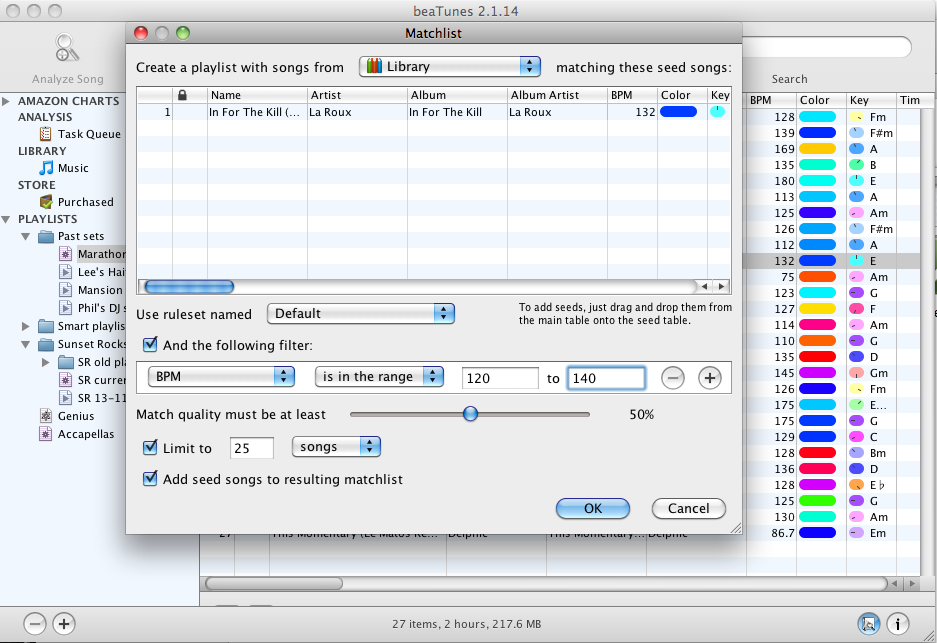Disable 'Add seed songs to resulting matchlist'
The height and width of the screenshot is (643, 937).
(150, 479)
